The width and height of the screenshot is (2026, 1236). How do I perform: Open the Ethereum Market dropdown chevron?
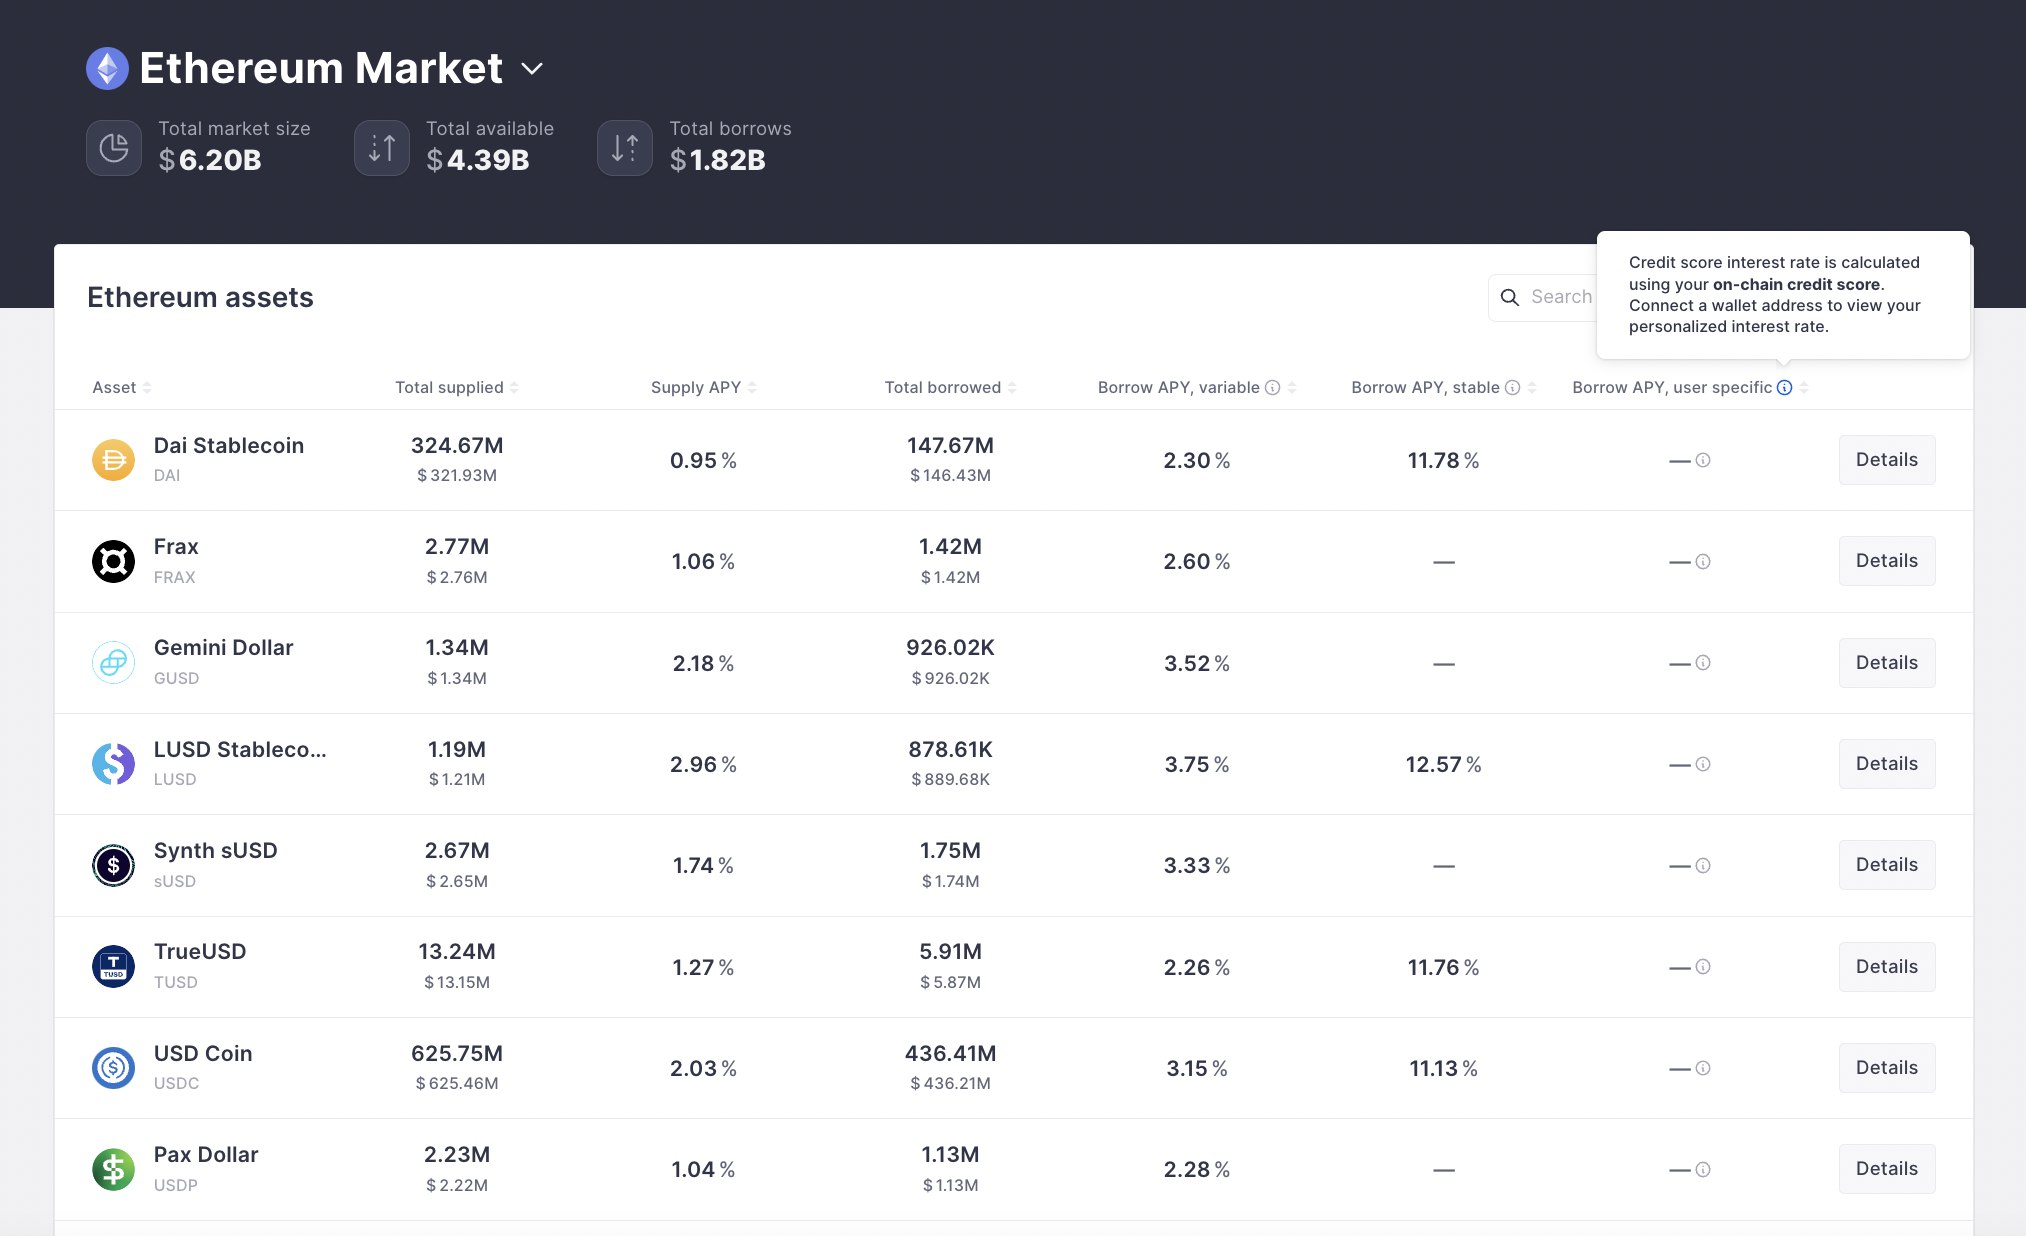532,69
